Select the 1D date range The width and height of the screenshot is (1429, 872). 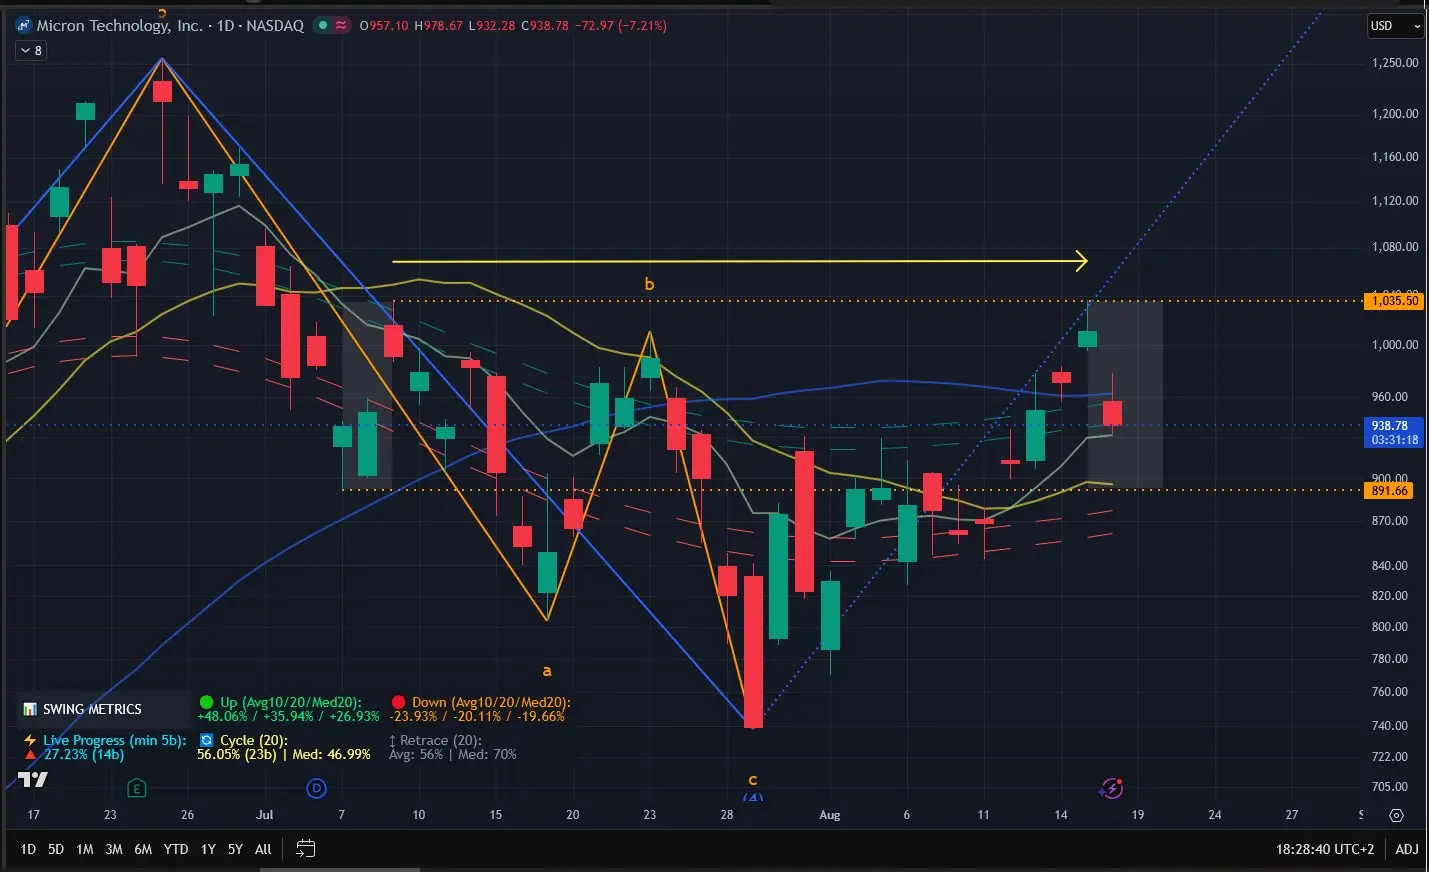pyautogui.click(x=28, y=849)
